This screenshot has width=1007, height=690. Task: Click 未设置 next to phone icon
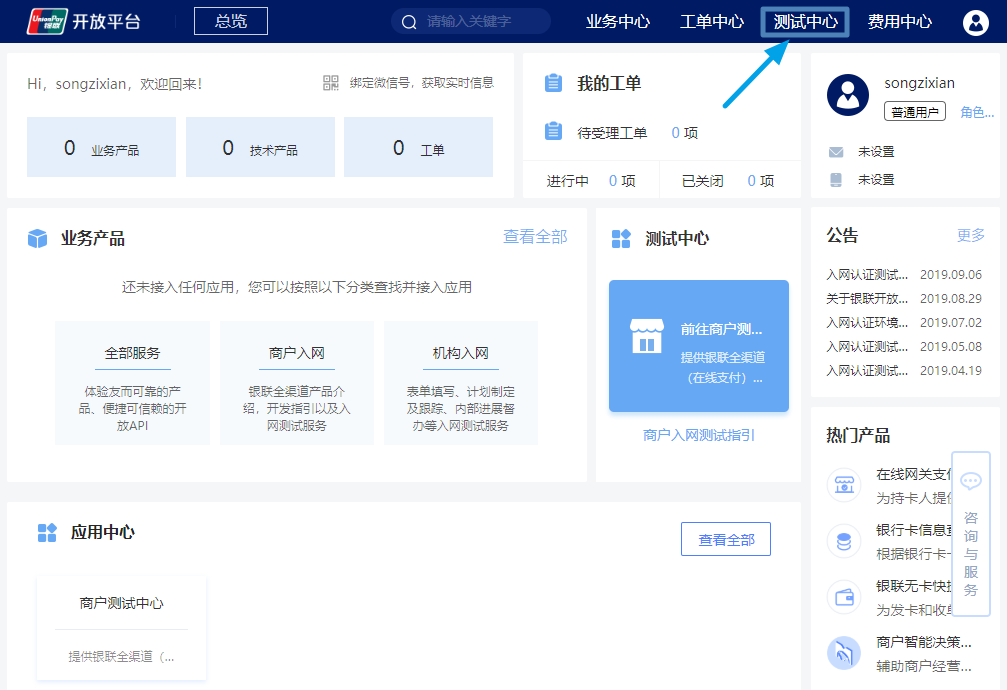(x=876, y=180)
